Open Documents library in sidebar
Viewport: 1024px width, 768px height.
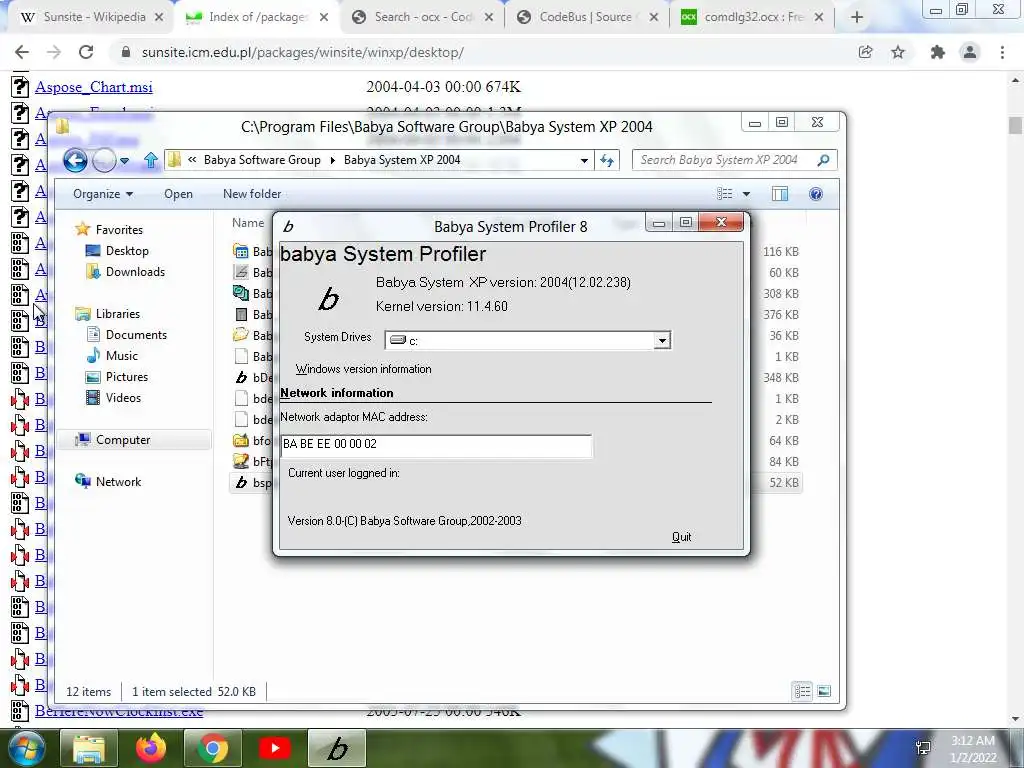coord(136,334)
